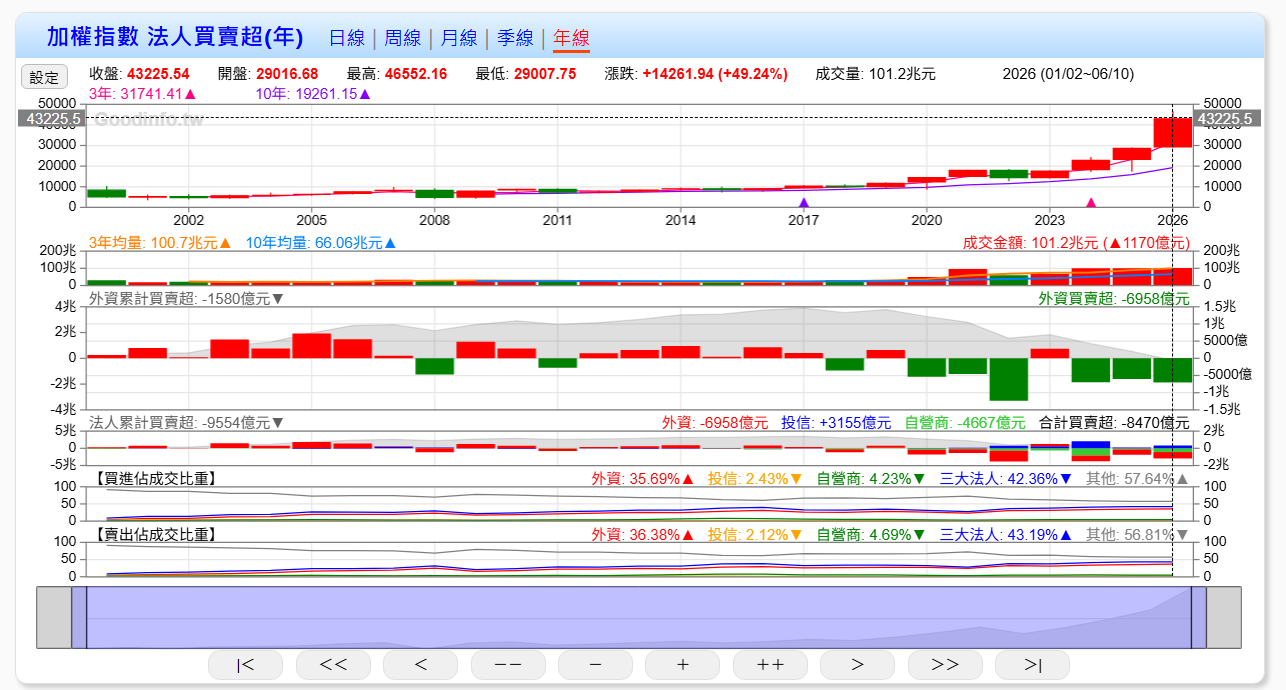Click the pink triangle marker near 2024
Viewport: 1286px width, 690px height.
(1091, 202)
